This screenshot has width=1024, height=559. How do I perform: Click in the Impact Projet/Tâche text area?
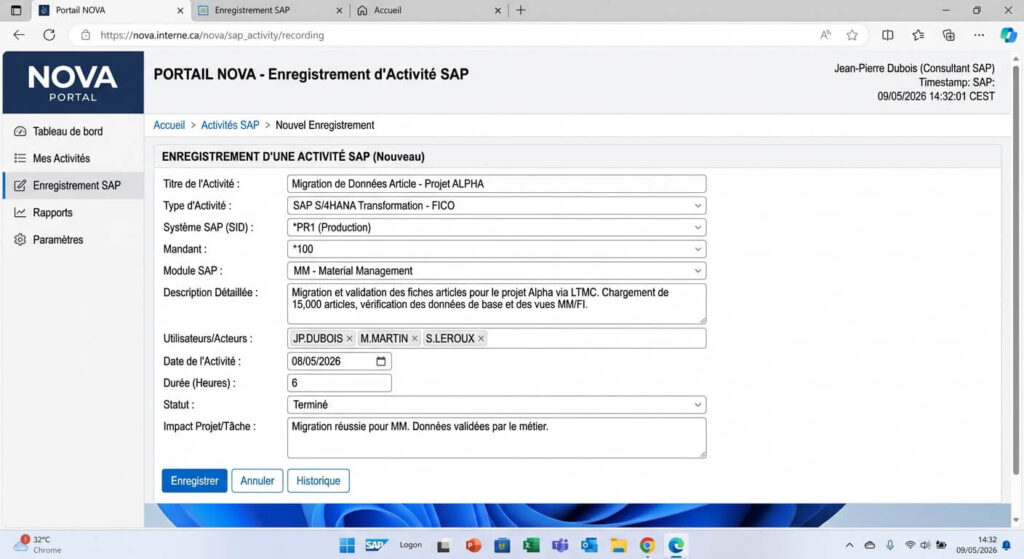[x=496, y=438]
